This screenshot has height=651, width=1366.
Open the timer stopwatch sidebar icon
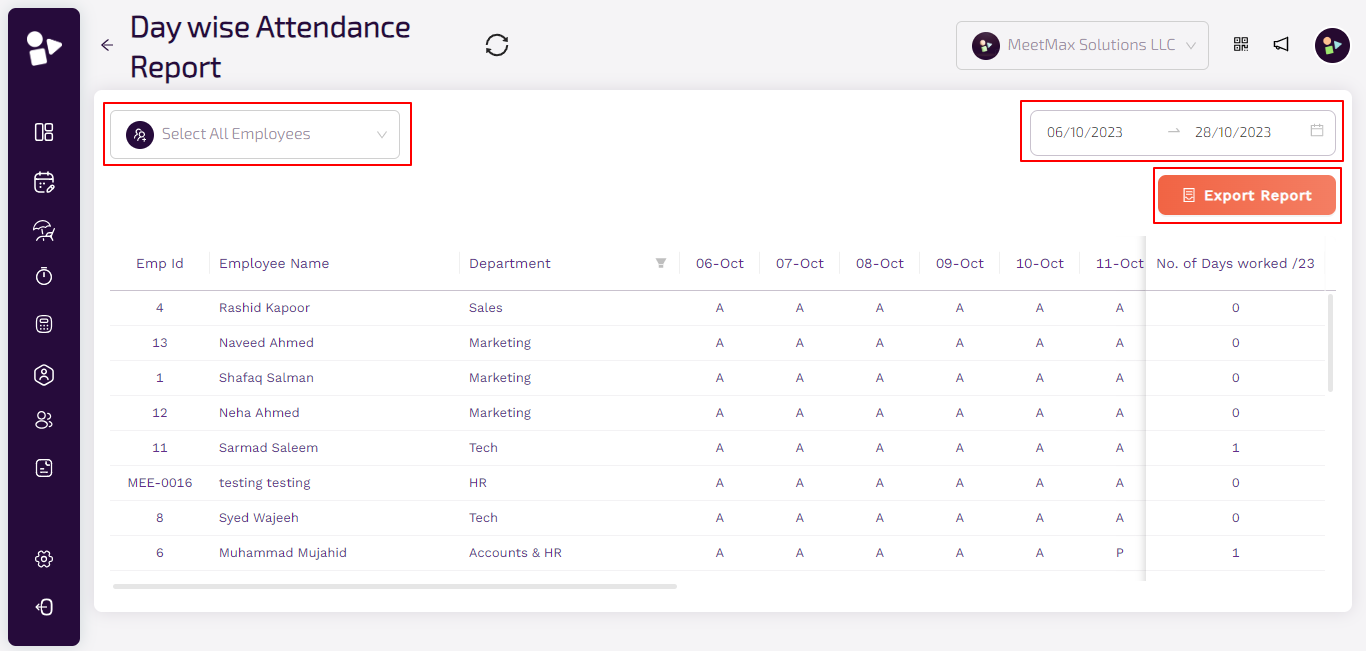(44, 276)
